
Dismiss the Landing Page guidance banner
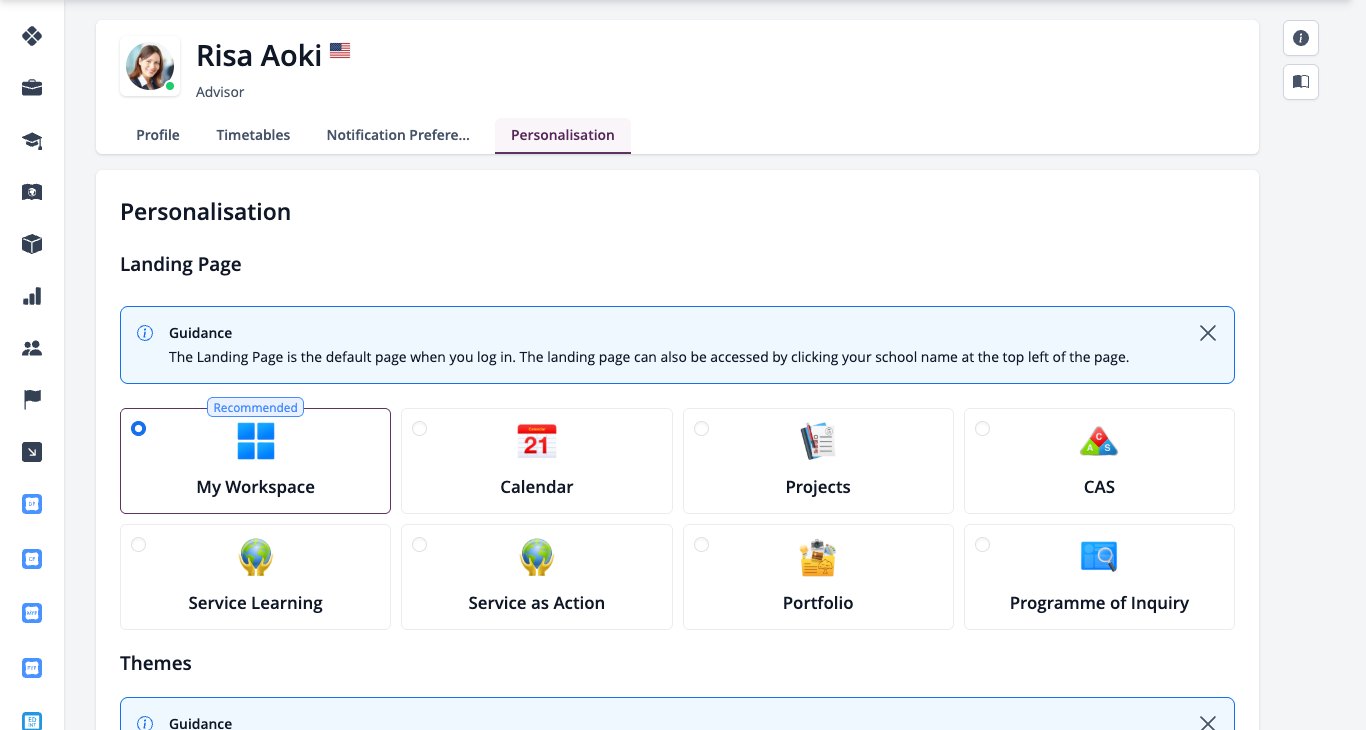tap(1208, 333)
